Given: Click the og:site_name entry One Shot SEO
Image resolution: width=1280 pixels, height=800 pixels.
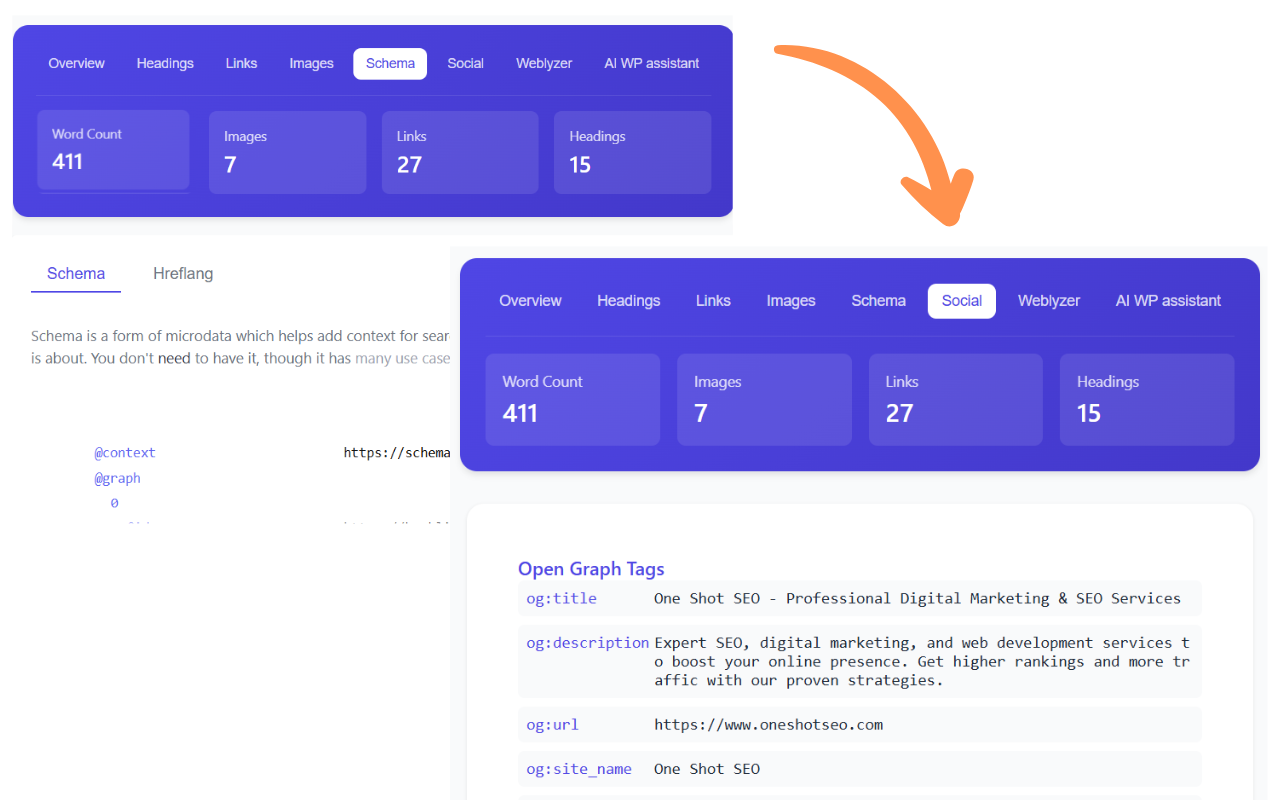Looking at the screenshot, I should coord(579,769).
